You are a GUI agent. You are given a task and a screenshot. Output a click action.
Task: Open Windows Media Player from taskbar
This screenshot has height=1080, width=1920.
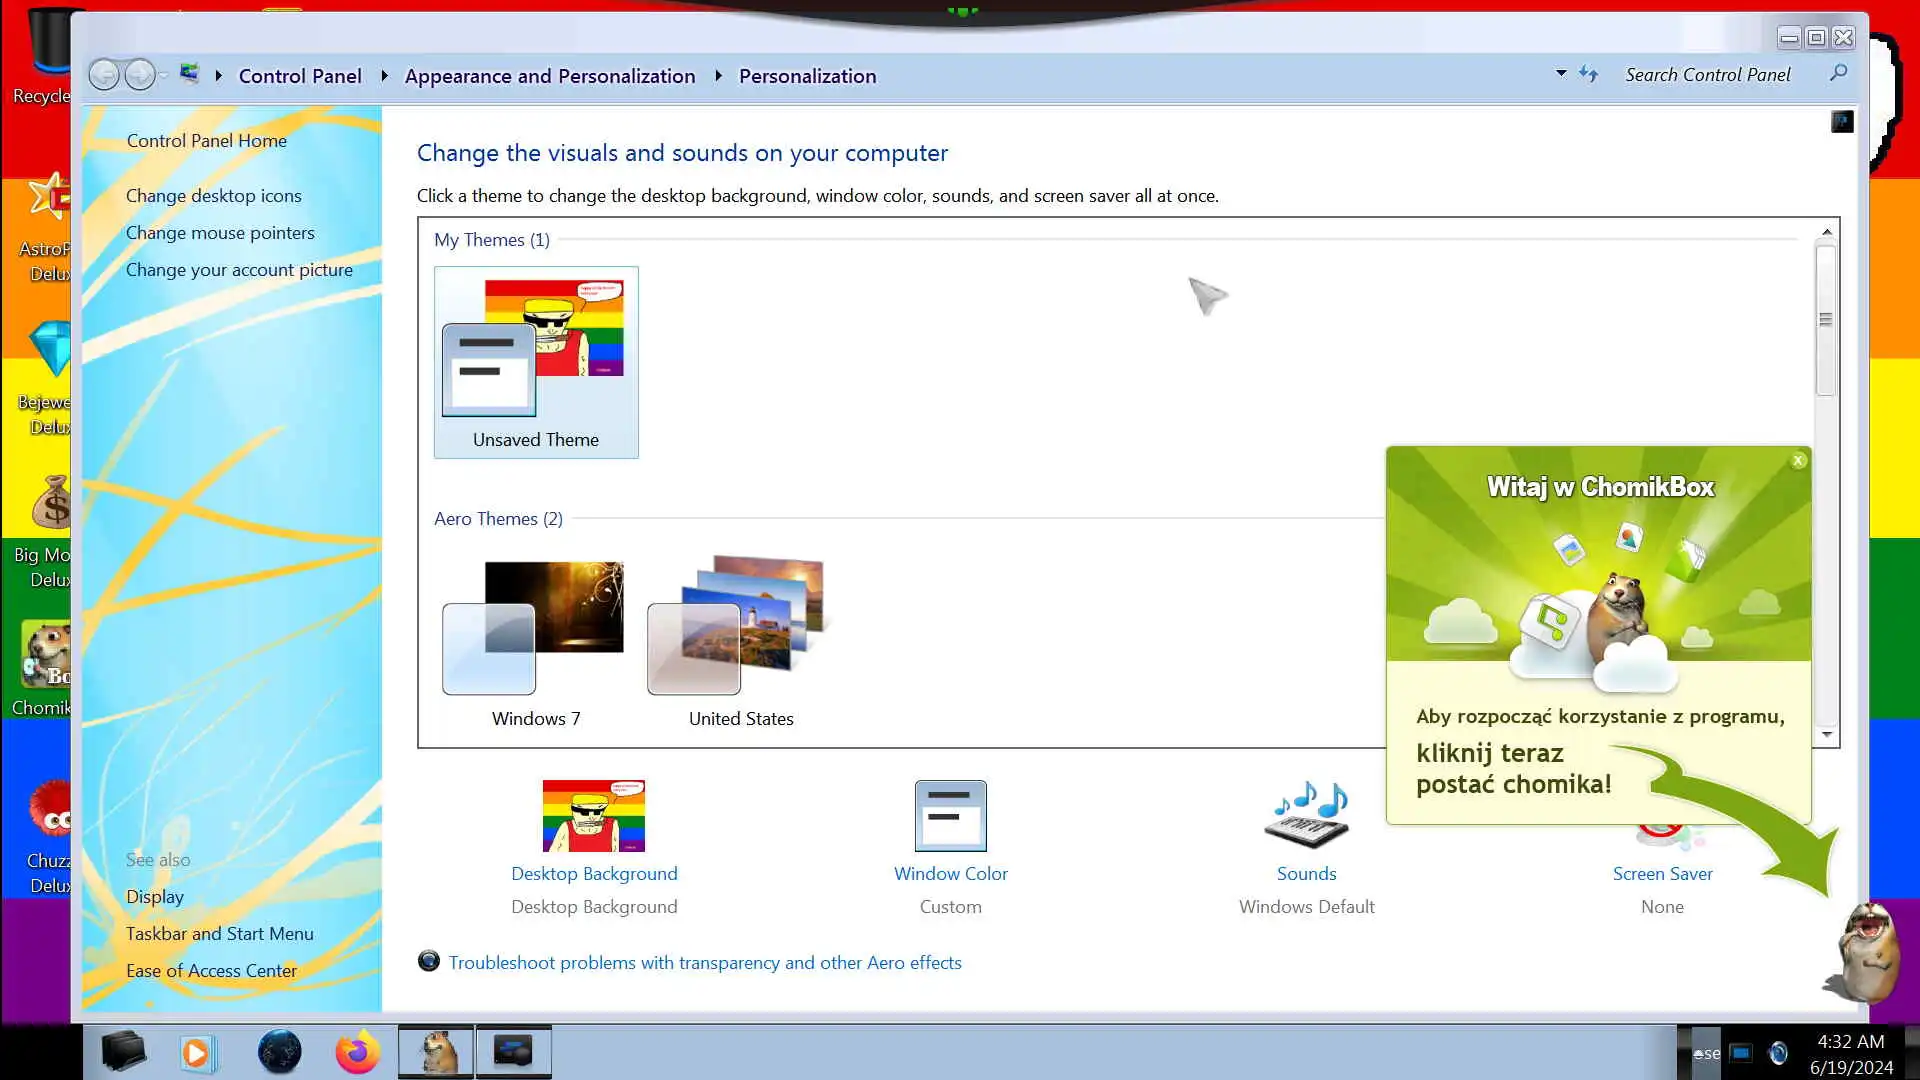tap(198, 1052)
